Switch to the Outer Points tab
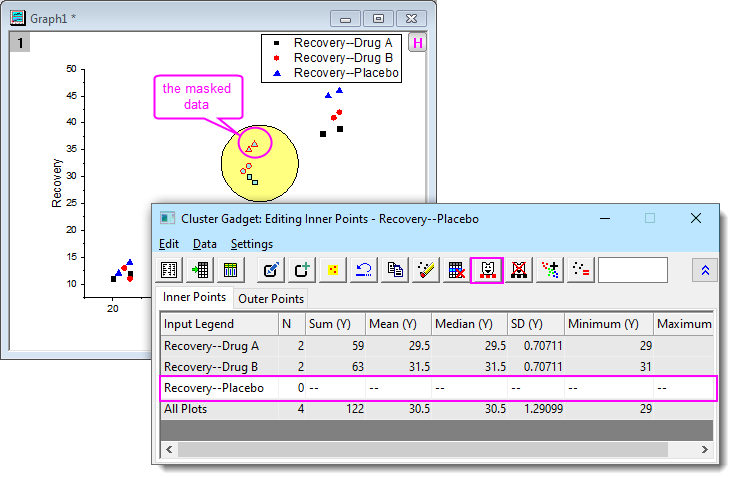 click(x=271, y=298)
